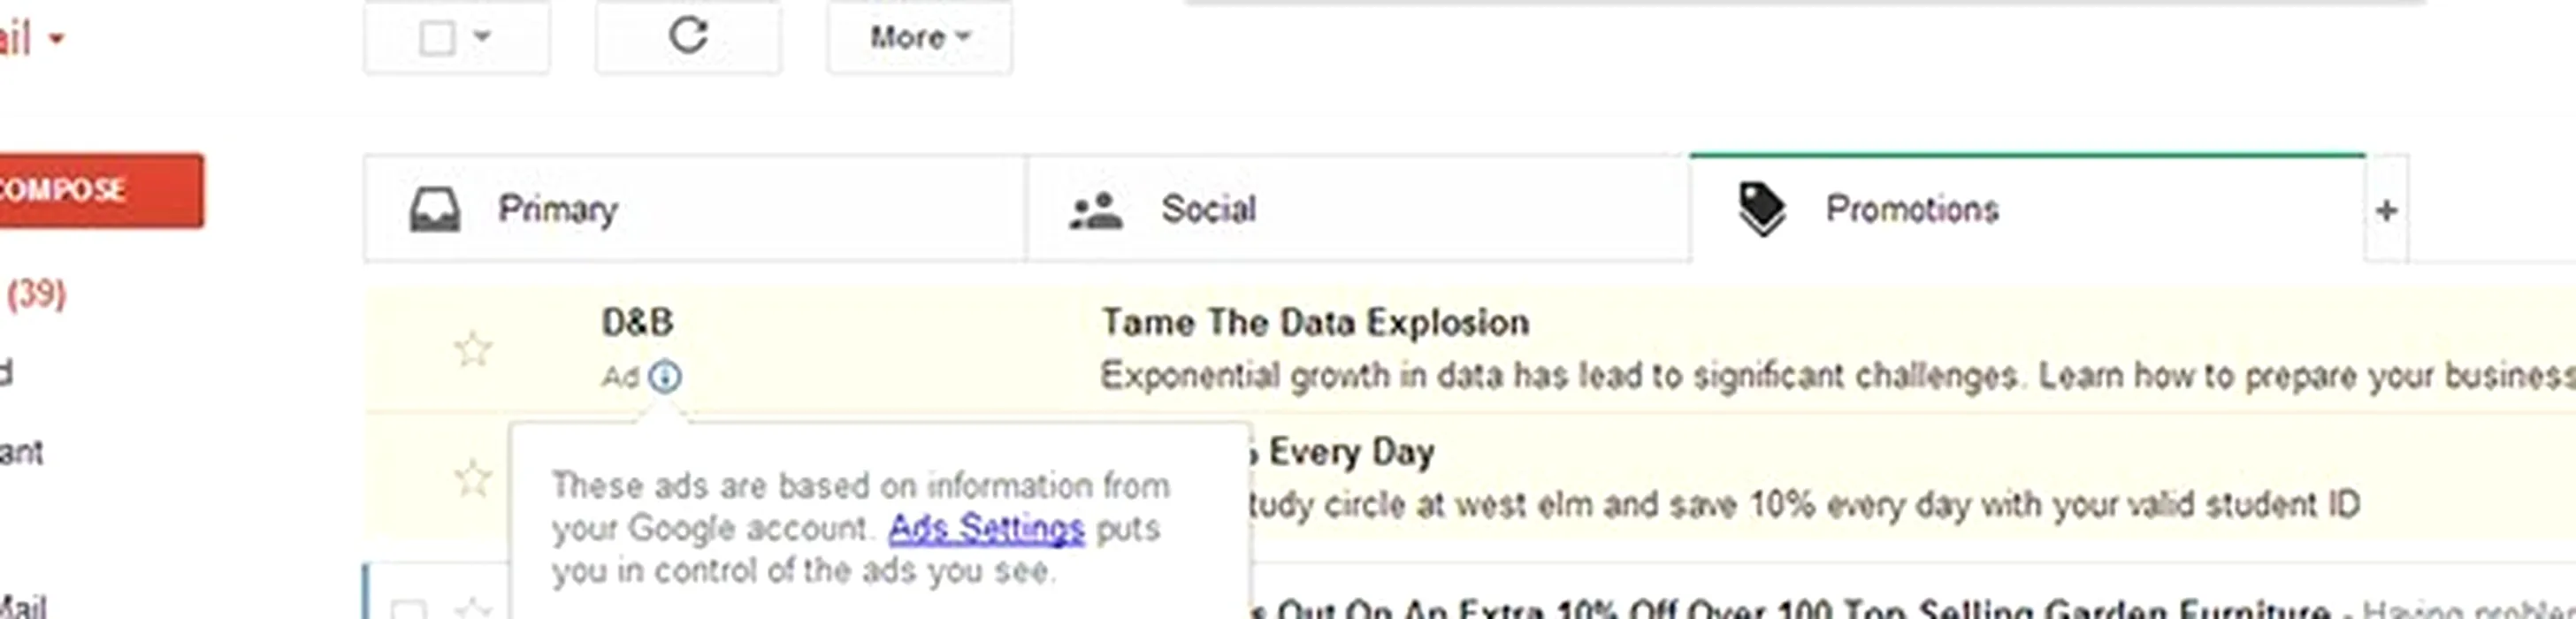This screenshot has width=2576, height=619.
Task: Star the D&B ad message
Action: pos(473,350)
